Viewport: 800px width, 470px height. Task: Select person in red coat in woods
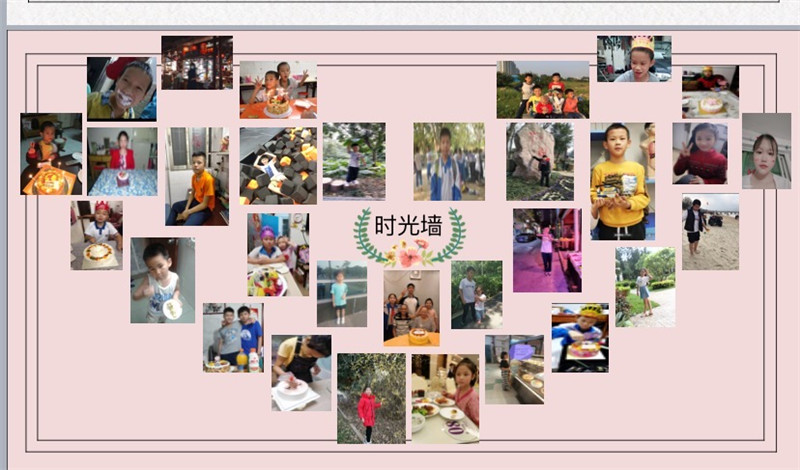click(371, 399)
